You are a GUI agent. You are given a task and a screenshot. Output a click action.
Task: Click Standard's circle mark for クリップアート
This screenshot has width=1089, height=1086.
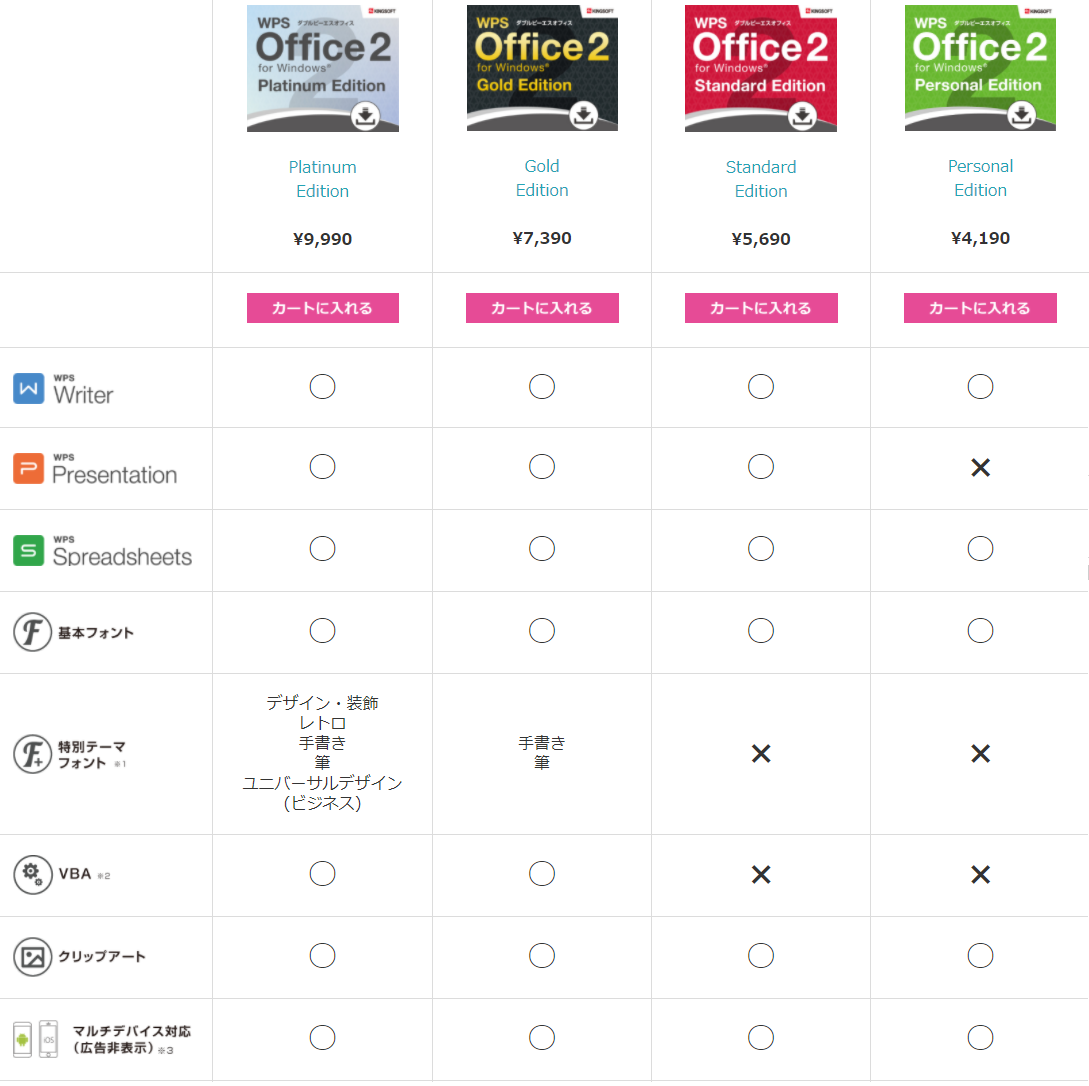point(760,956)
